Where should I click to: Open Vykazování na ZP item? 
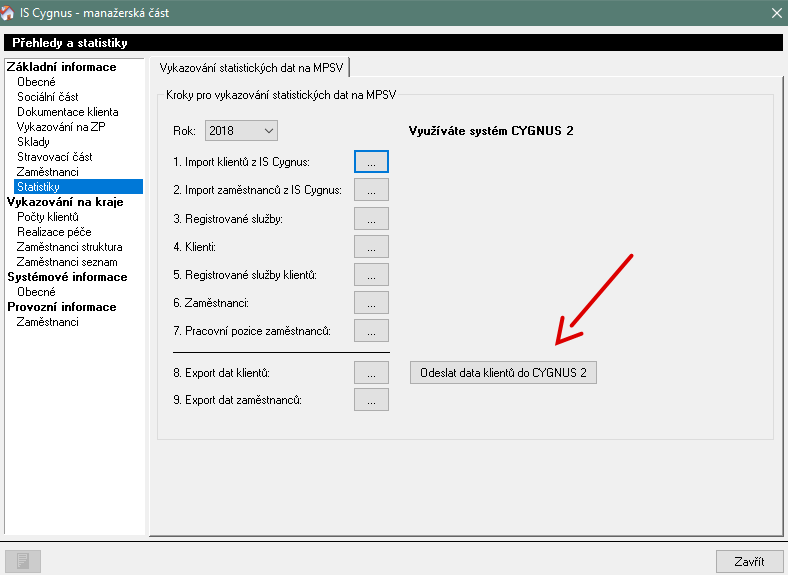pos(61,127)
